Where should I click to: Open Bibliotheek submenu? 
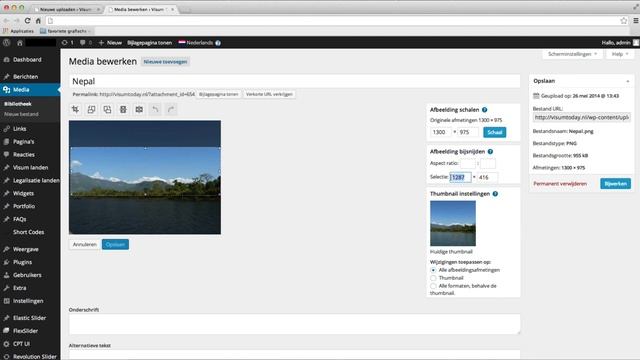(x=18, y=104)
